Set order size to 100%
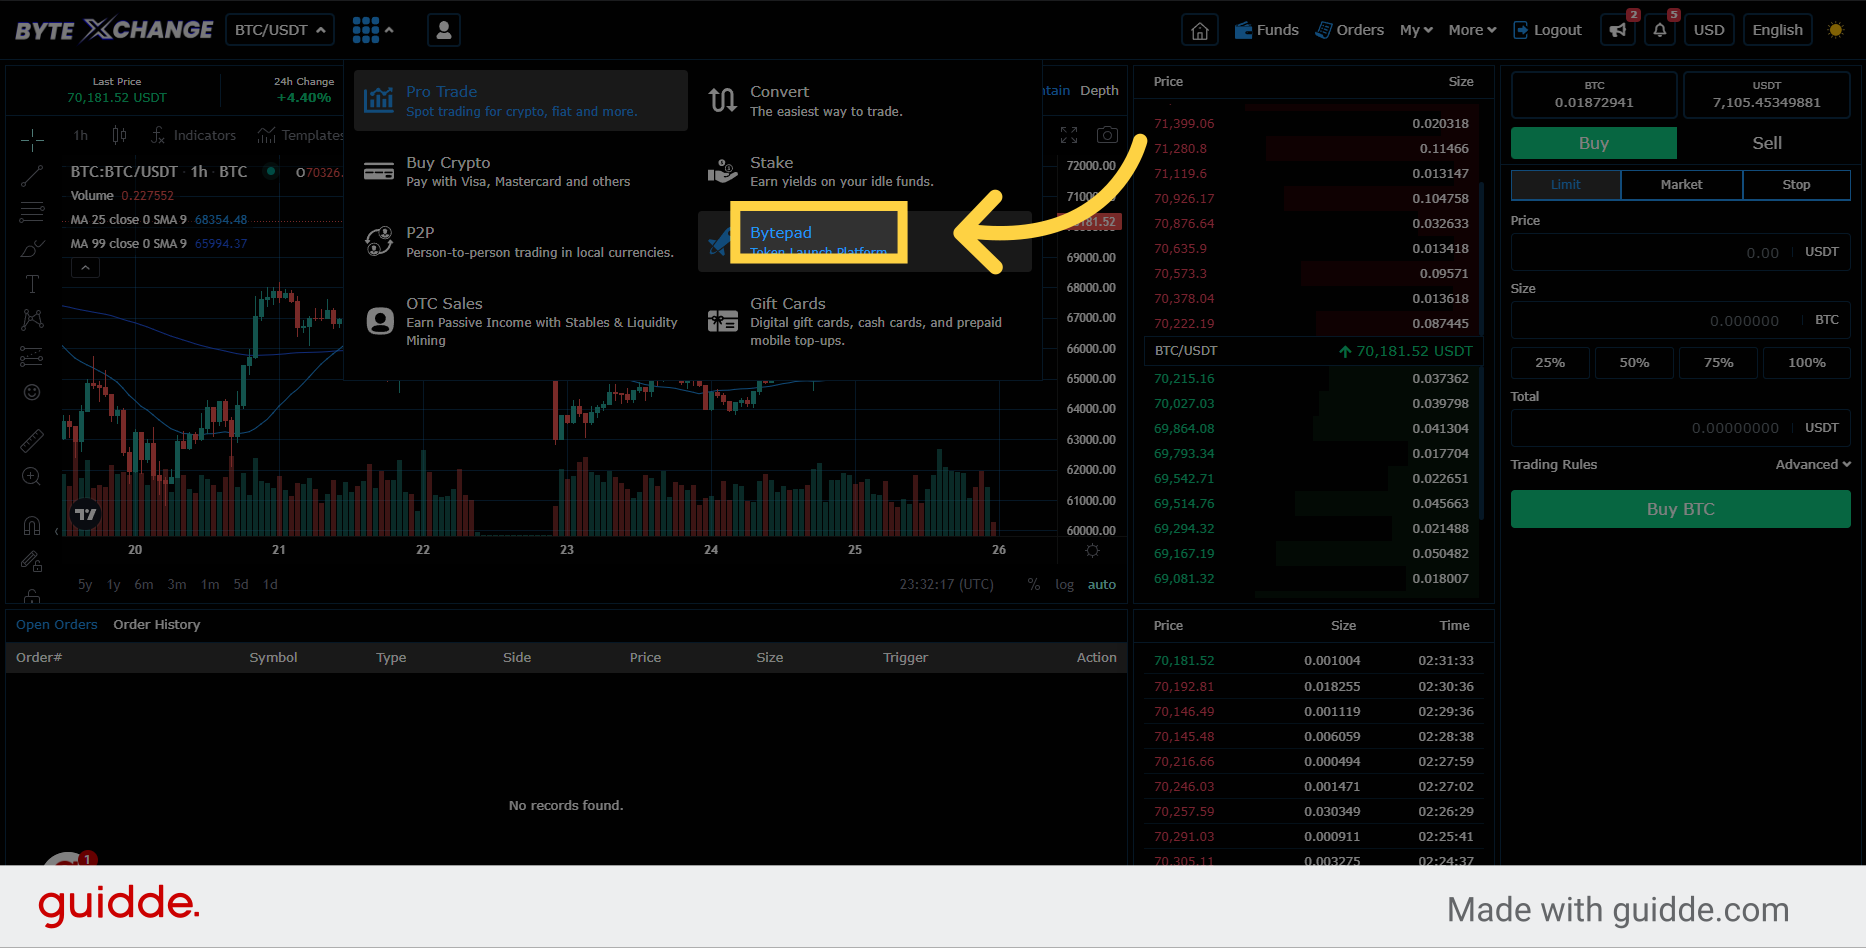This screenshot has width=1866, height=948. pyautogui.click(x=1806, y=362)
